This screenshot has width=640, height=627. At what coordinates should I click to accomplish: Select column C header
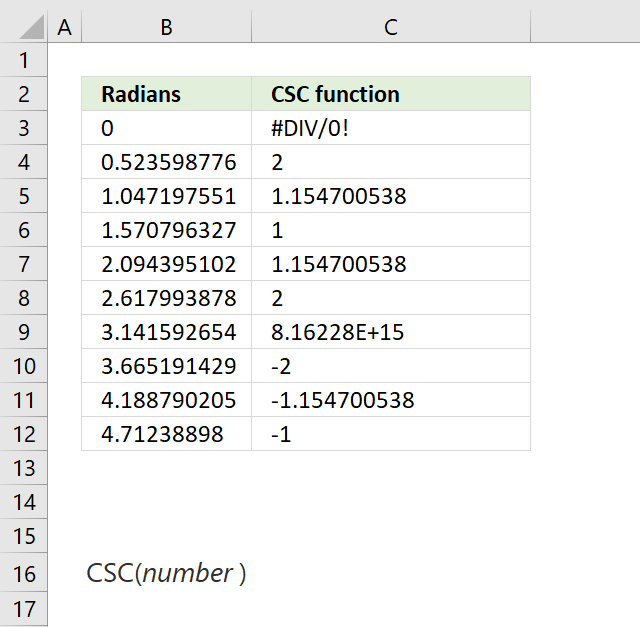[x=391, y=27]
